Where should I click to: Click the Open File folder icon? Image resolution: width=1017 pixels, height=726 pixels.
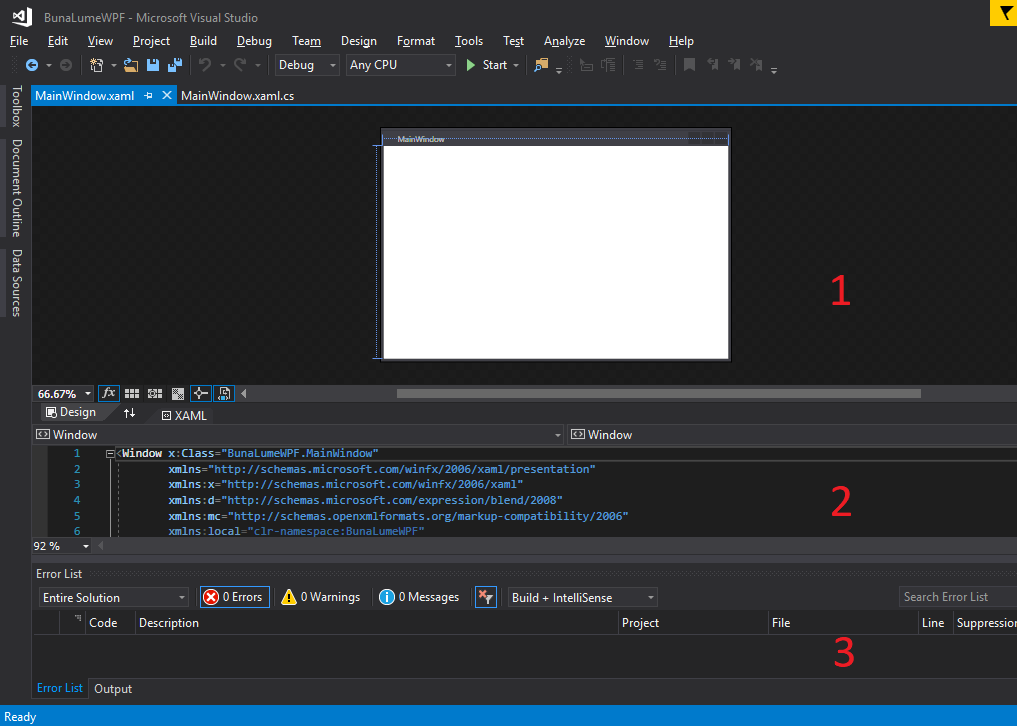(x=130, y=65)
